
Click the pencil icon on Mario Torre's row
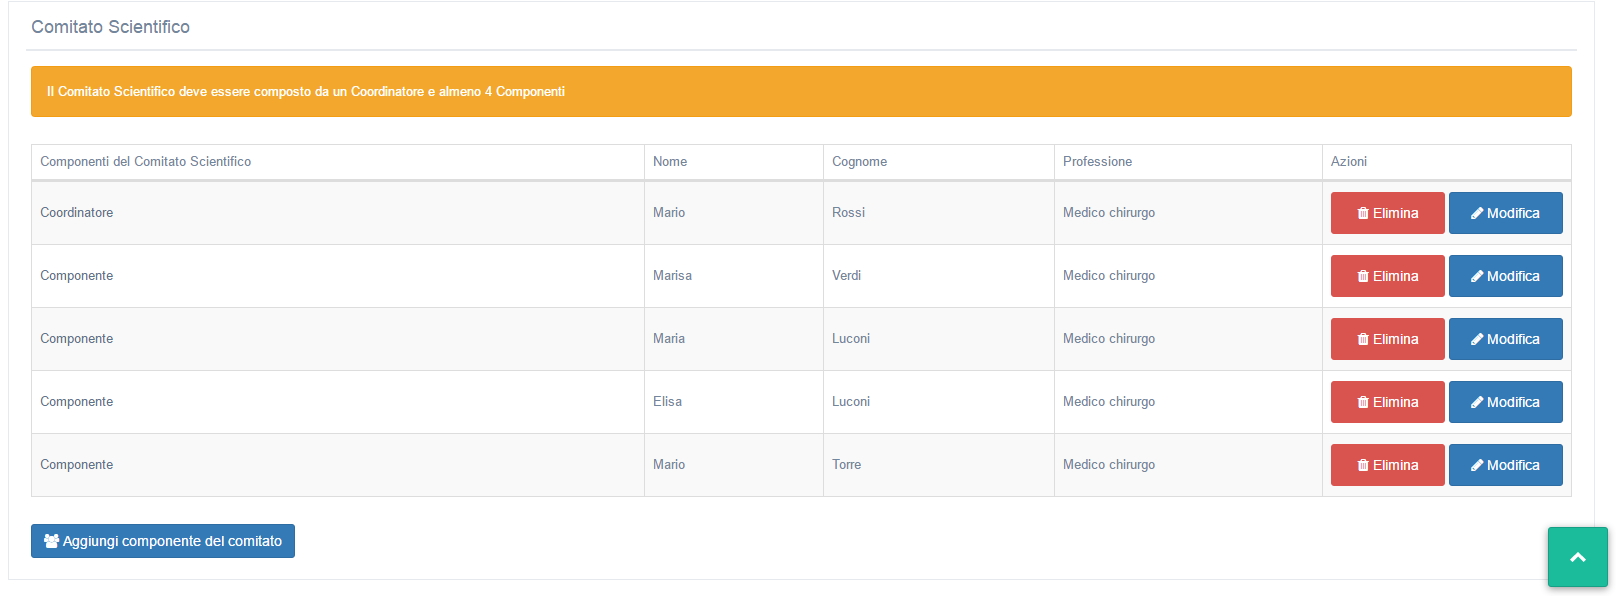(1477, 465)
